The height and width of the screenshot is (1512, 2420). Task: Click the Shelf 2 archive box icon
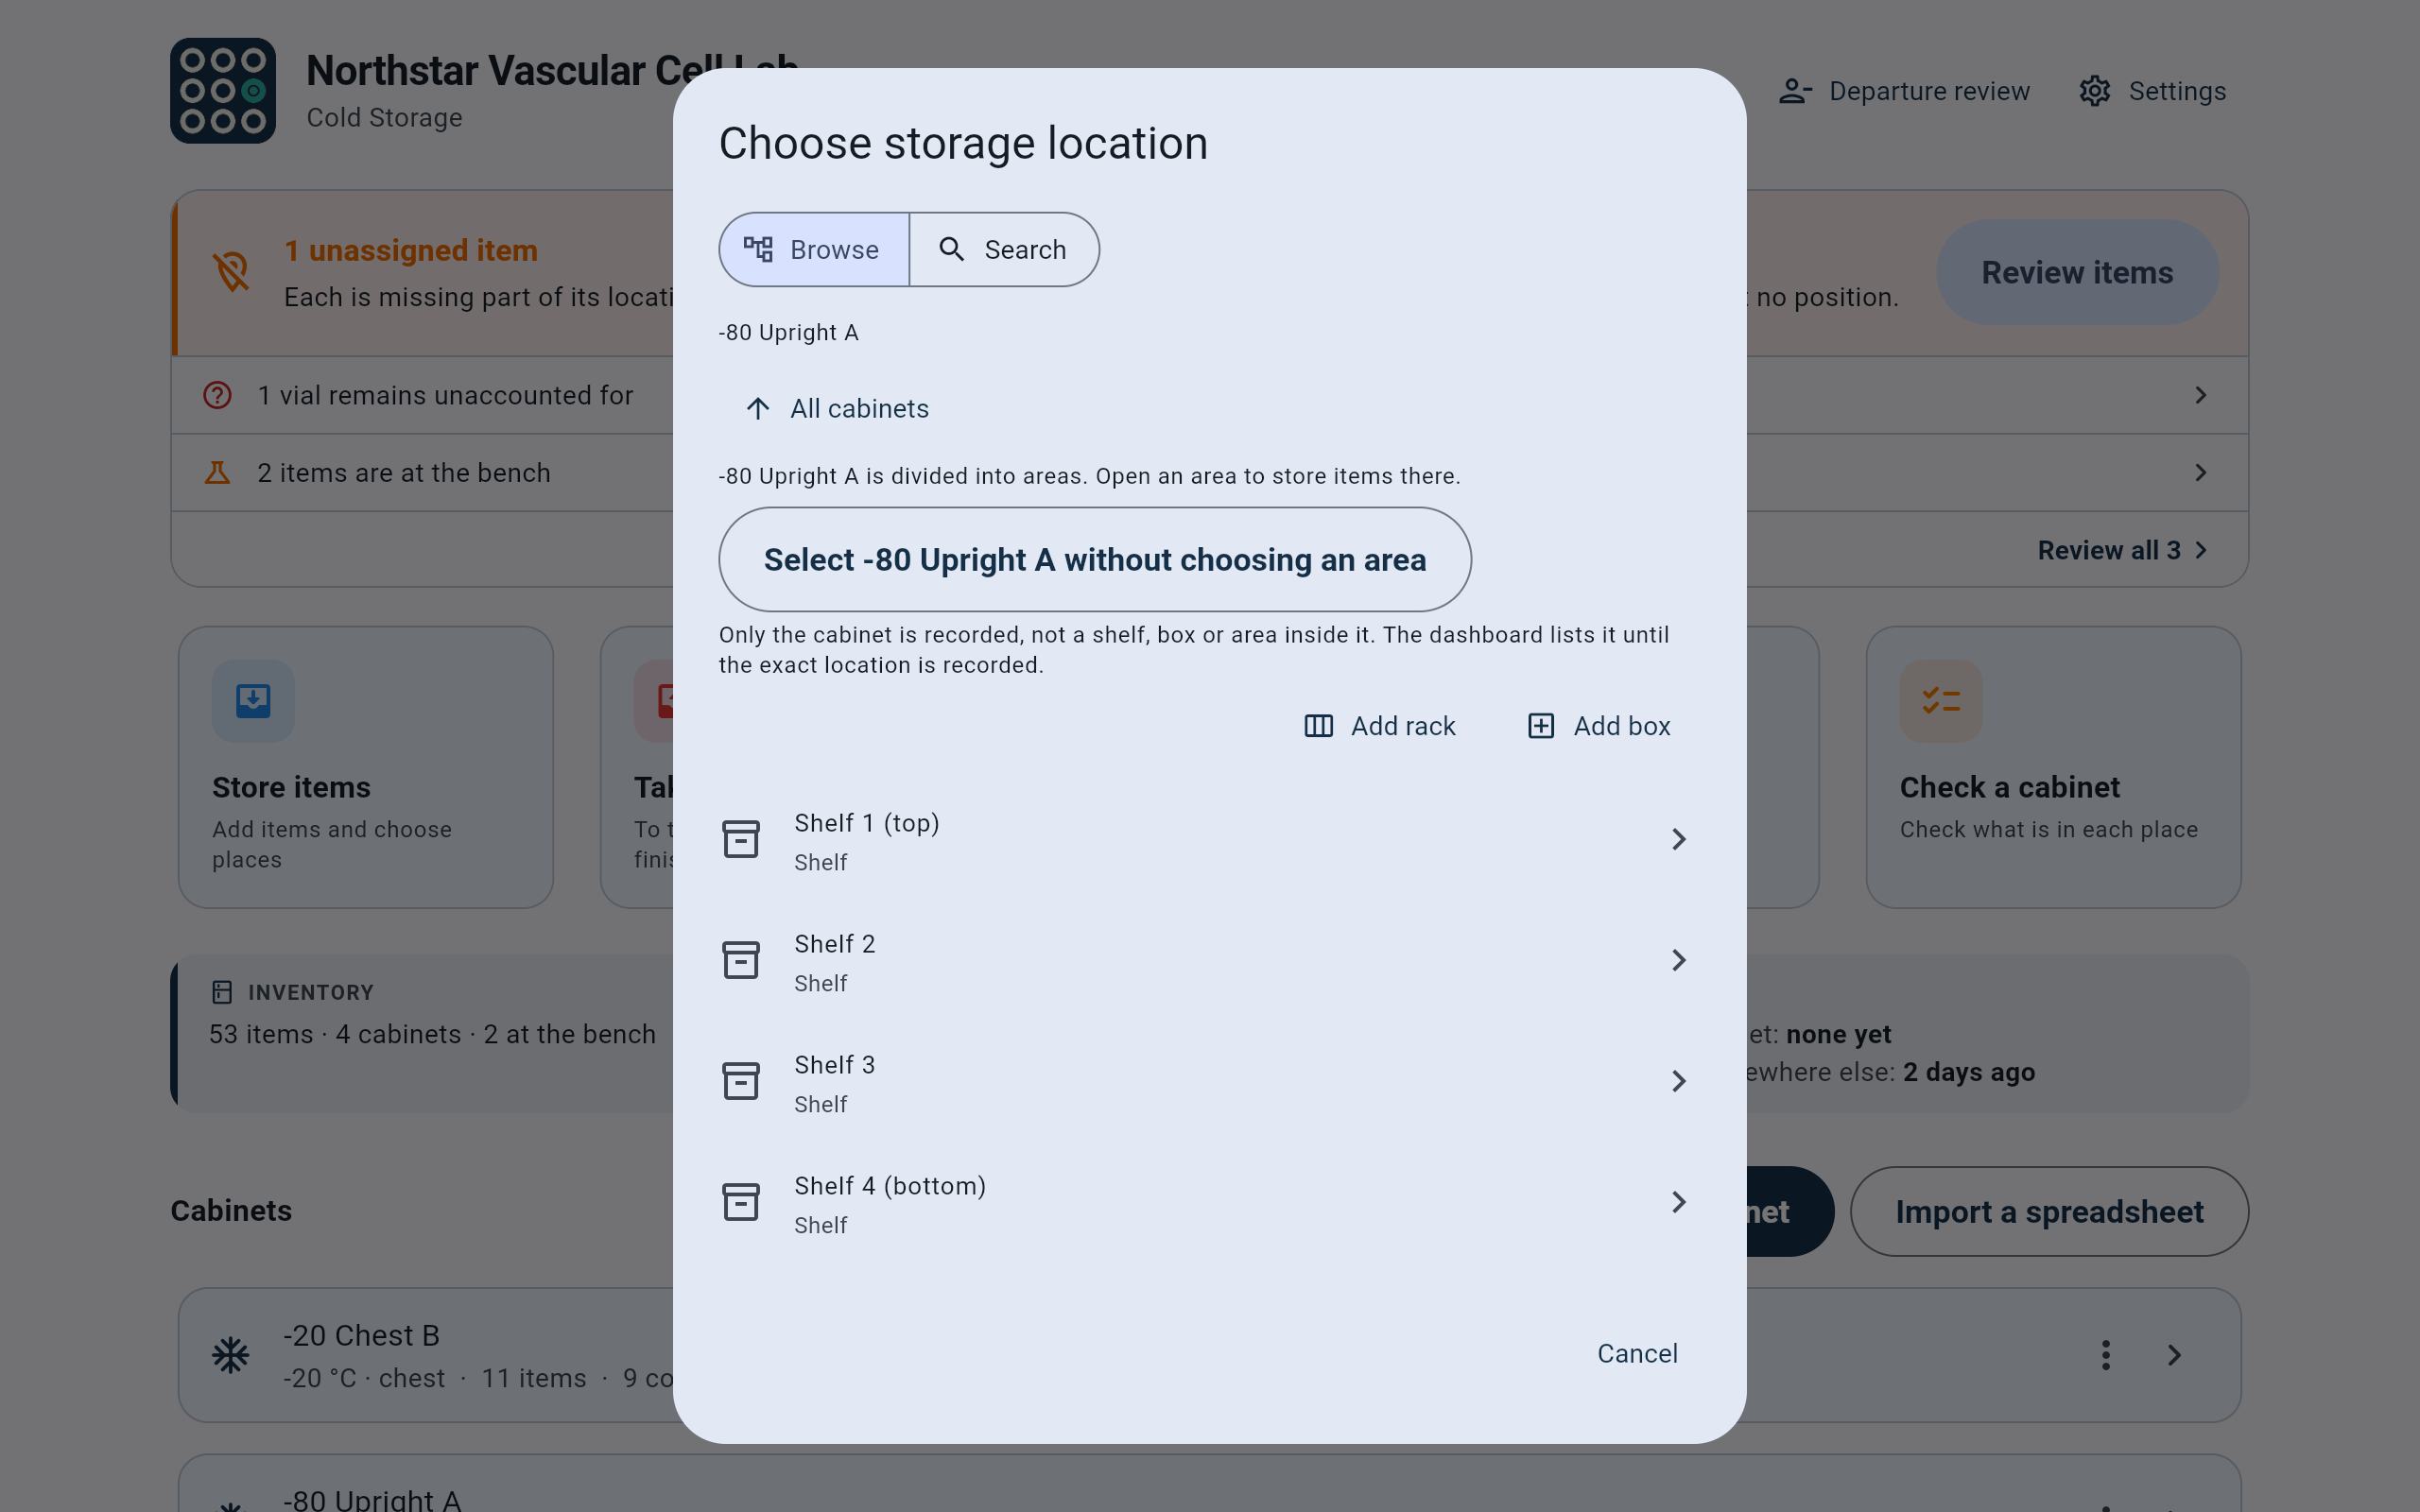coord(741,961)
